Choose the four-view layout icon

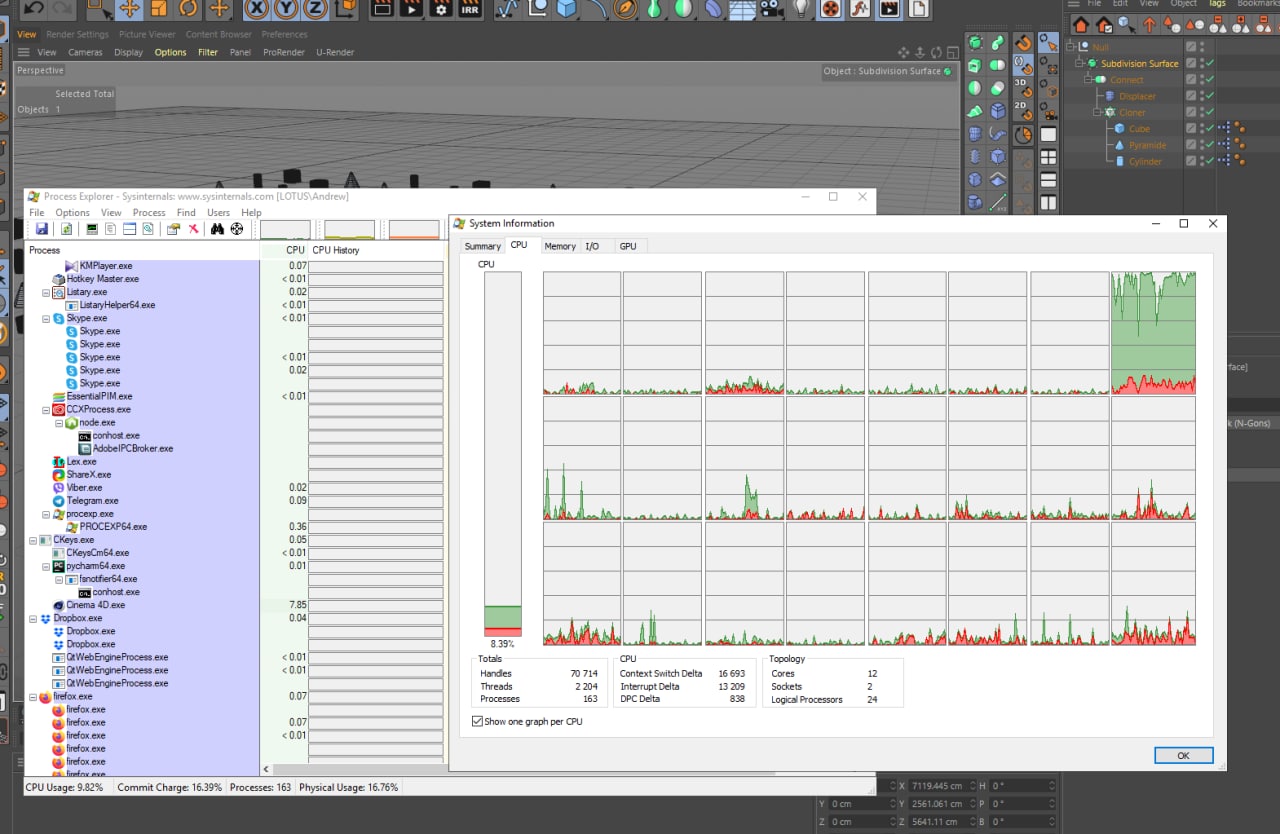[1048, 157]
